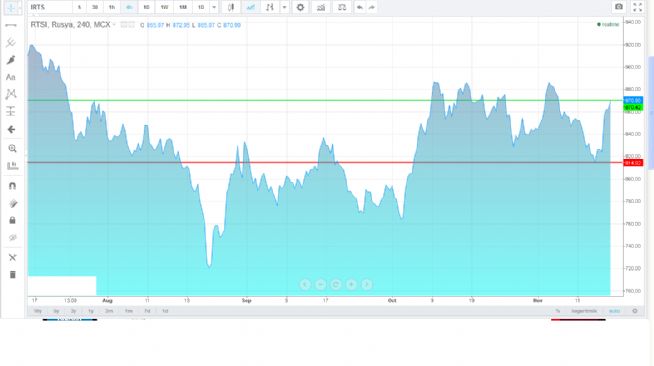Toggle lock all drawing tools
The width and height of the screenshot is (654, 366).
pyautogui.click(x=13, y=220)
